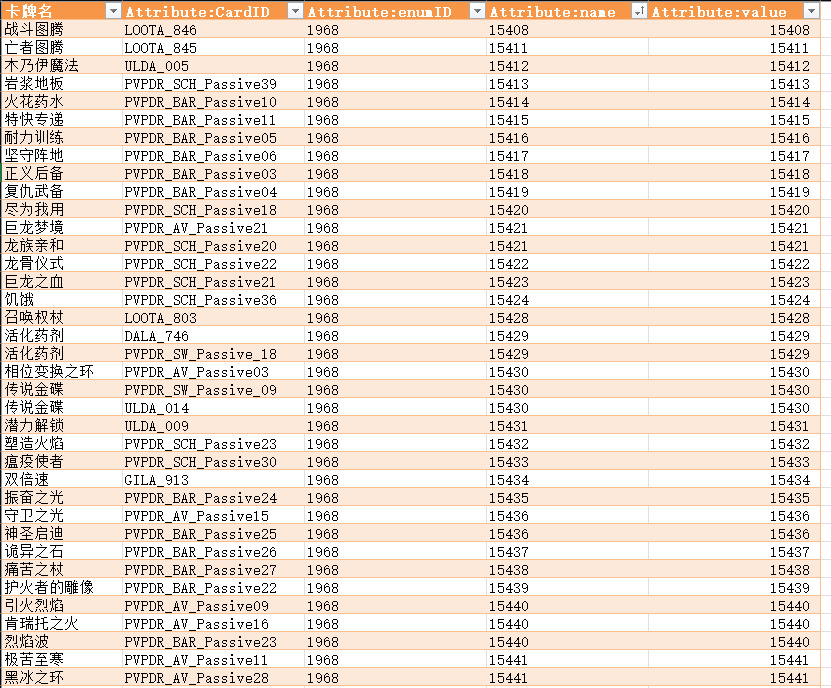Screen dimensions: 831x688
Task: Select the 战斗图腾 card name cell
Action: 61,30
